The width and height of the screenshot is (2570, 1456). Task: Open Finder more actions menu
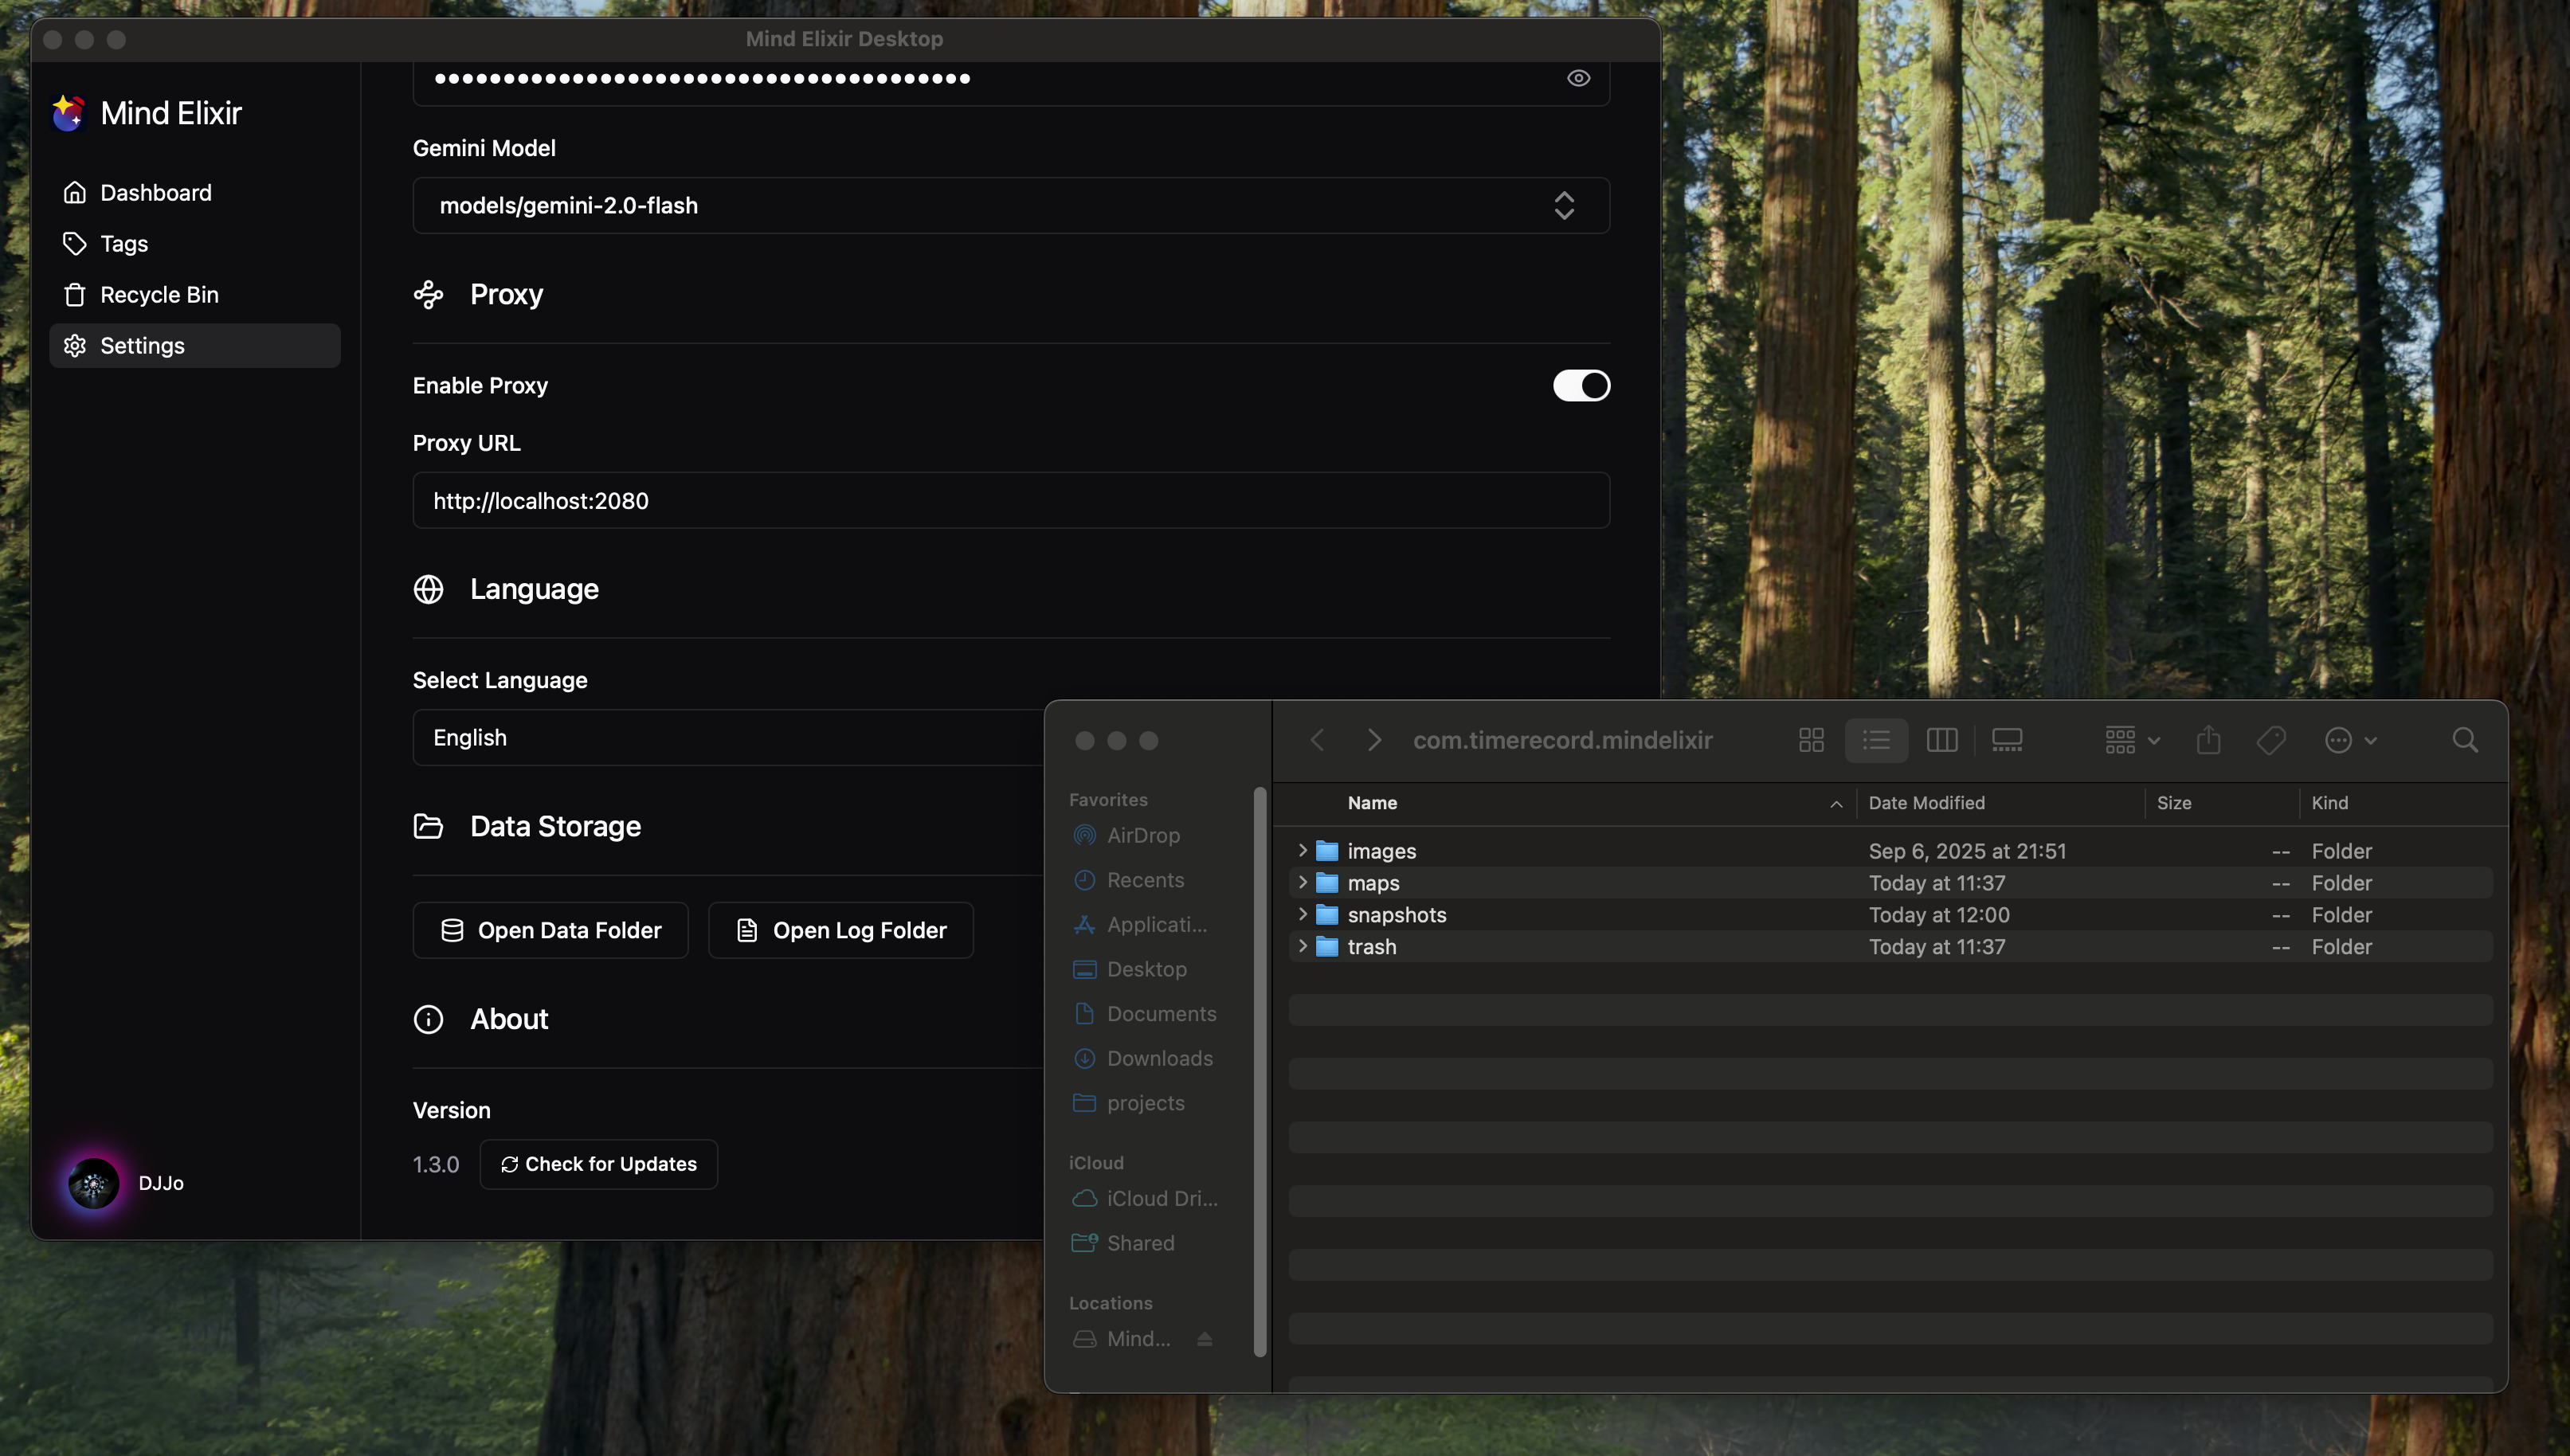click(2349, 740)
